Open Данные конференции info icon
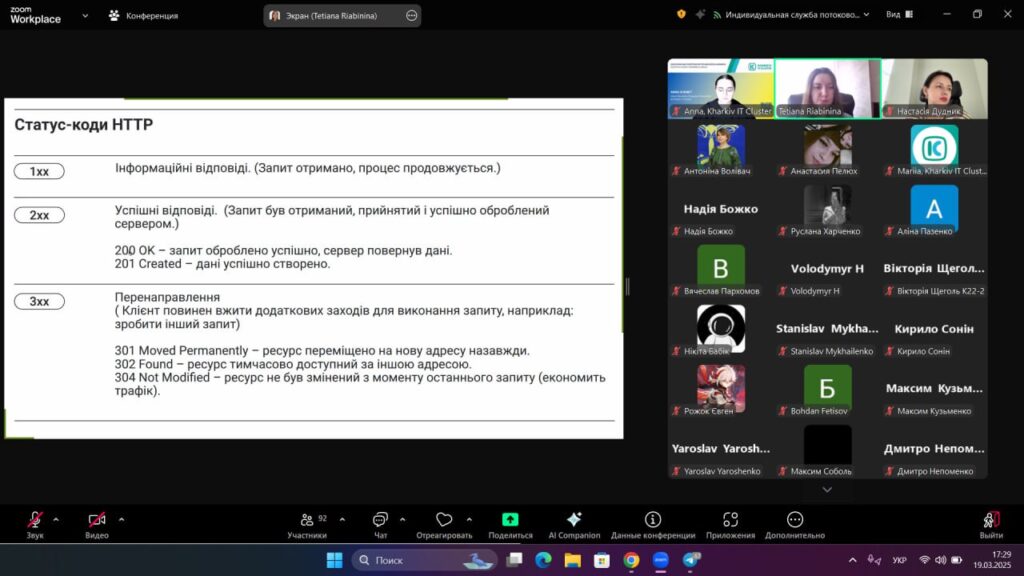 tap(653, 519)
